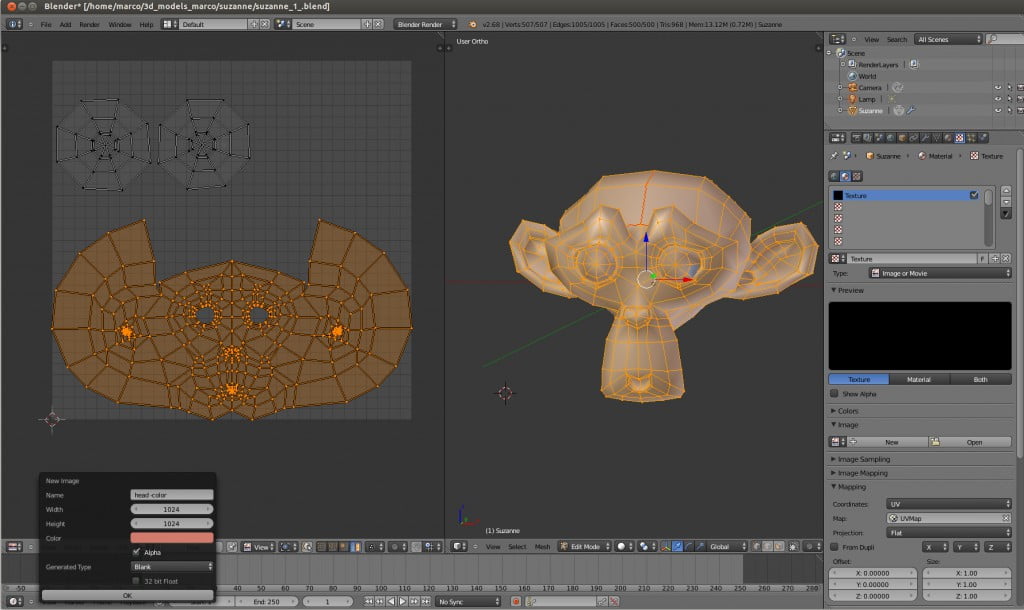Click the Name field head-color
Viewport: 1024px width, 610px height.
pyautogui.click(x=172, y=495)
